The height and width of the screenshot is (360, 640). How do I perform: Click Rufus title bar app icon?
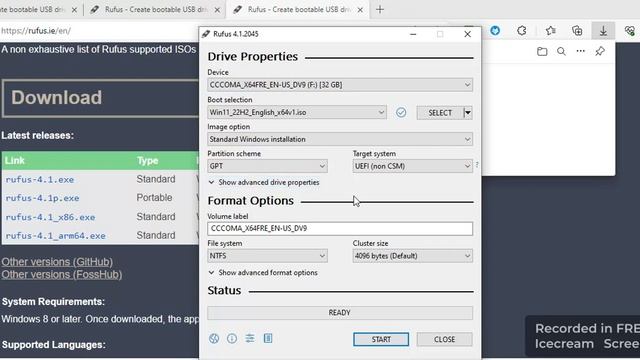point(206,34)
